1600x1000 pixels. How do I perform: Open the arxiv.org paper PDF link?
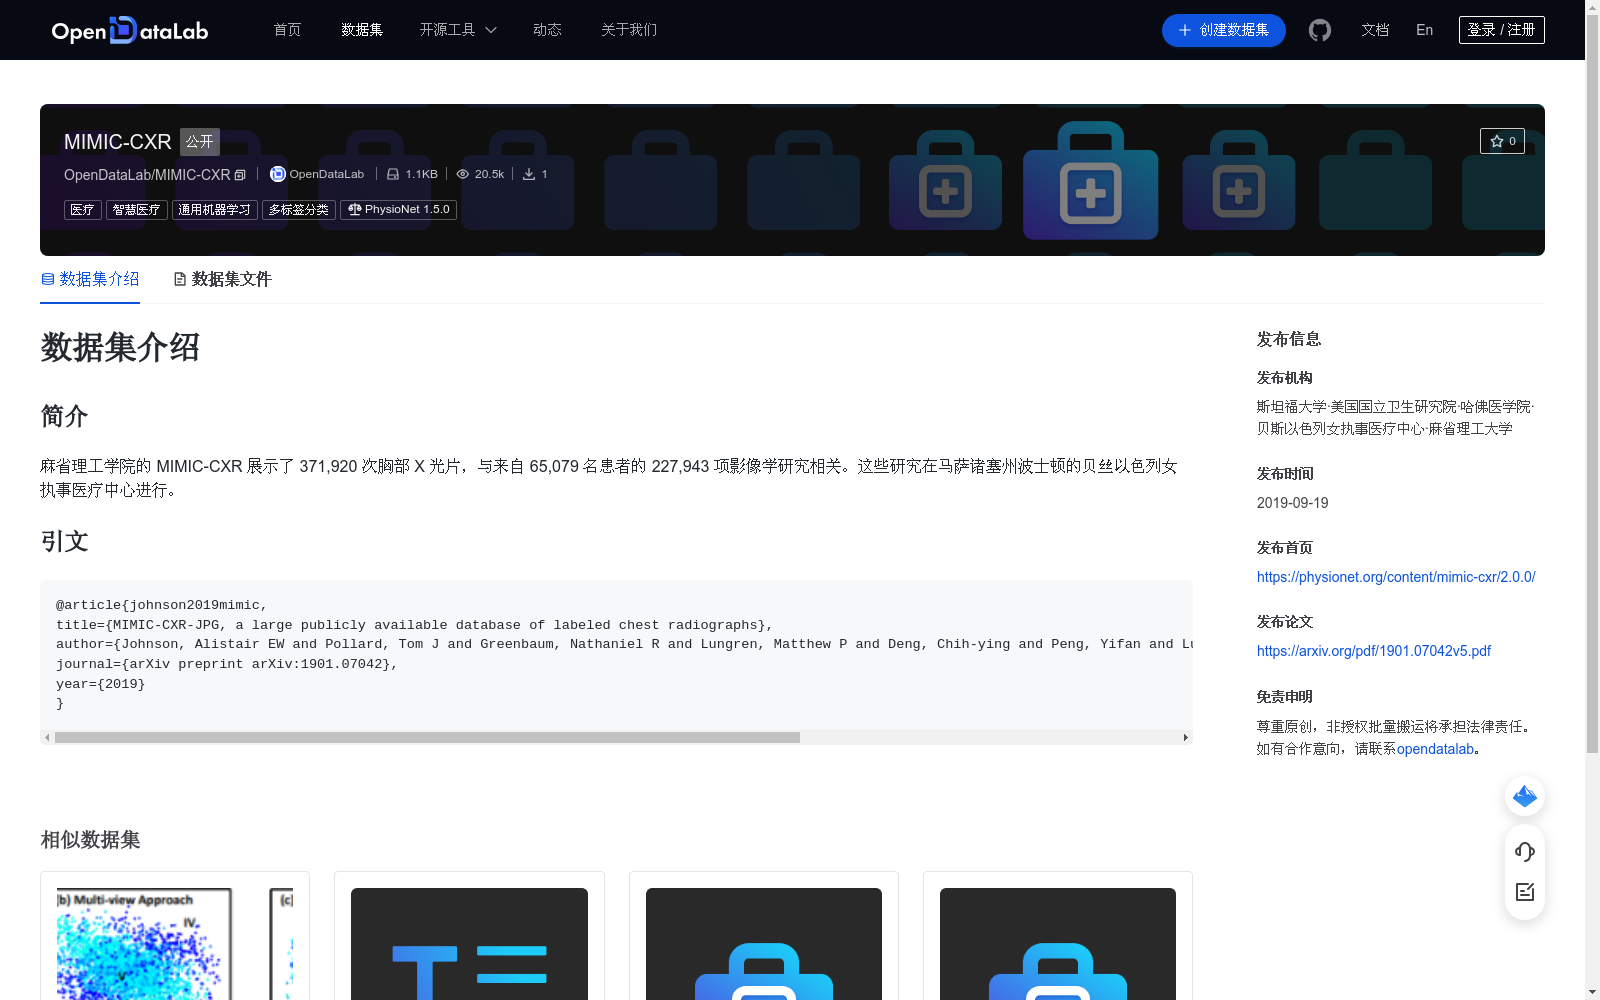click(x=1373, y=650)
